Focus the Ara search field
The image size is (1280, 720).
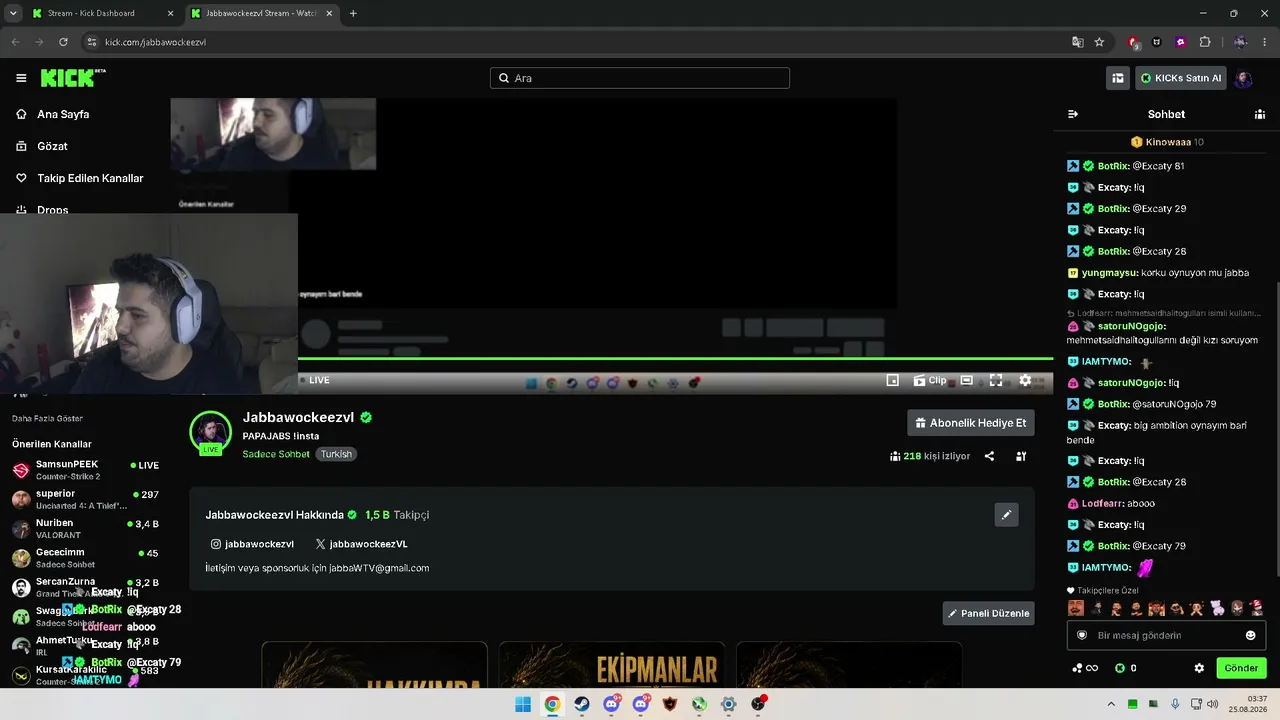tap(640, 78)
